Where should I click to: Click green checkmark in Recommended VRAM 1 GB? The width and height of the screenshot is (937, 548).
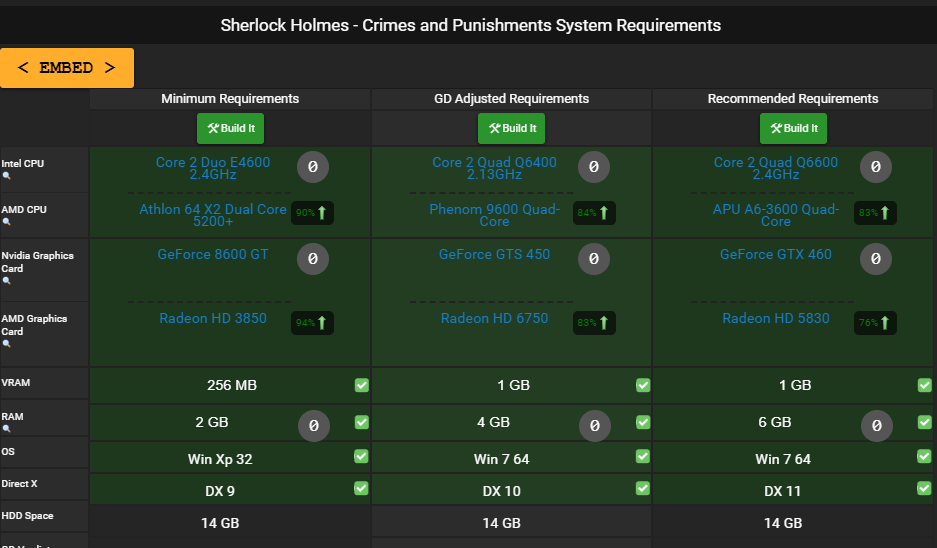click(x=924, y=385)
